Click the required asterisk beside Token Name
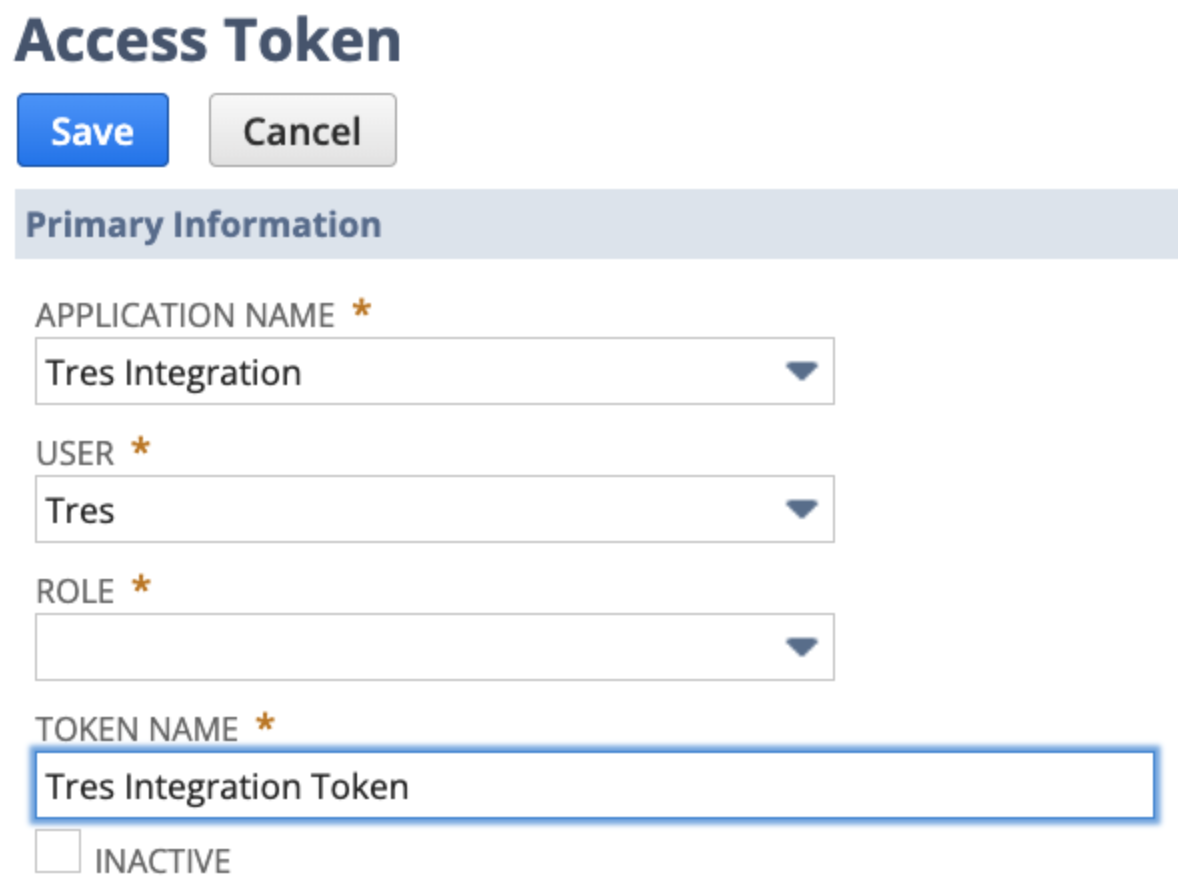 (x=265, y=724)
